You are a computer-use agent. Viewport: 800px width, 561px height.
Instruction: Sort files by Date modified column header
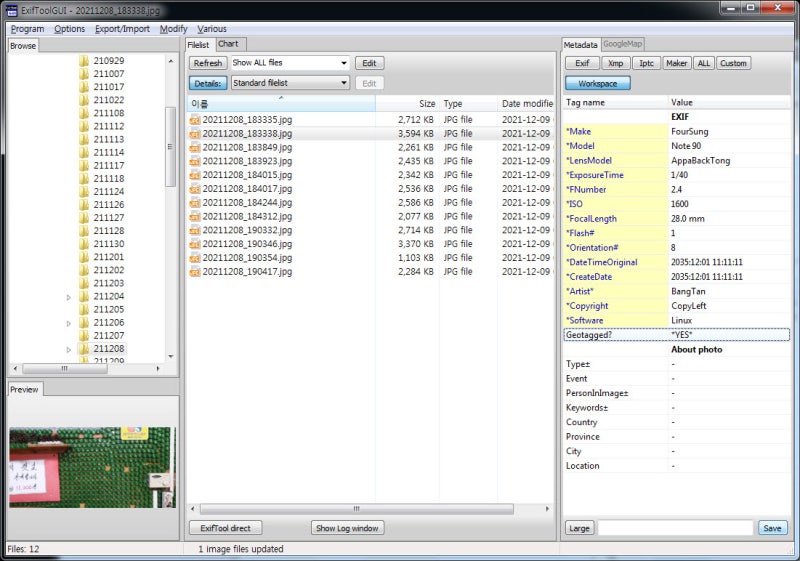pyautogui.click(x=527, y=104)
